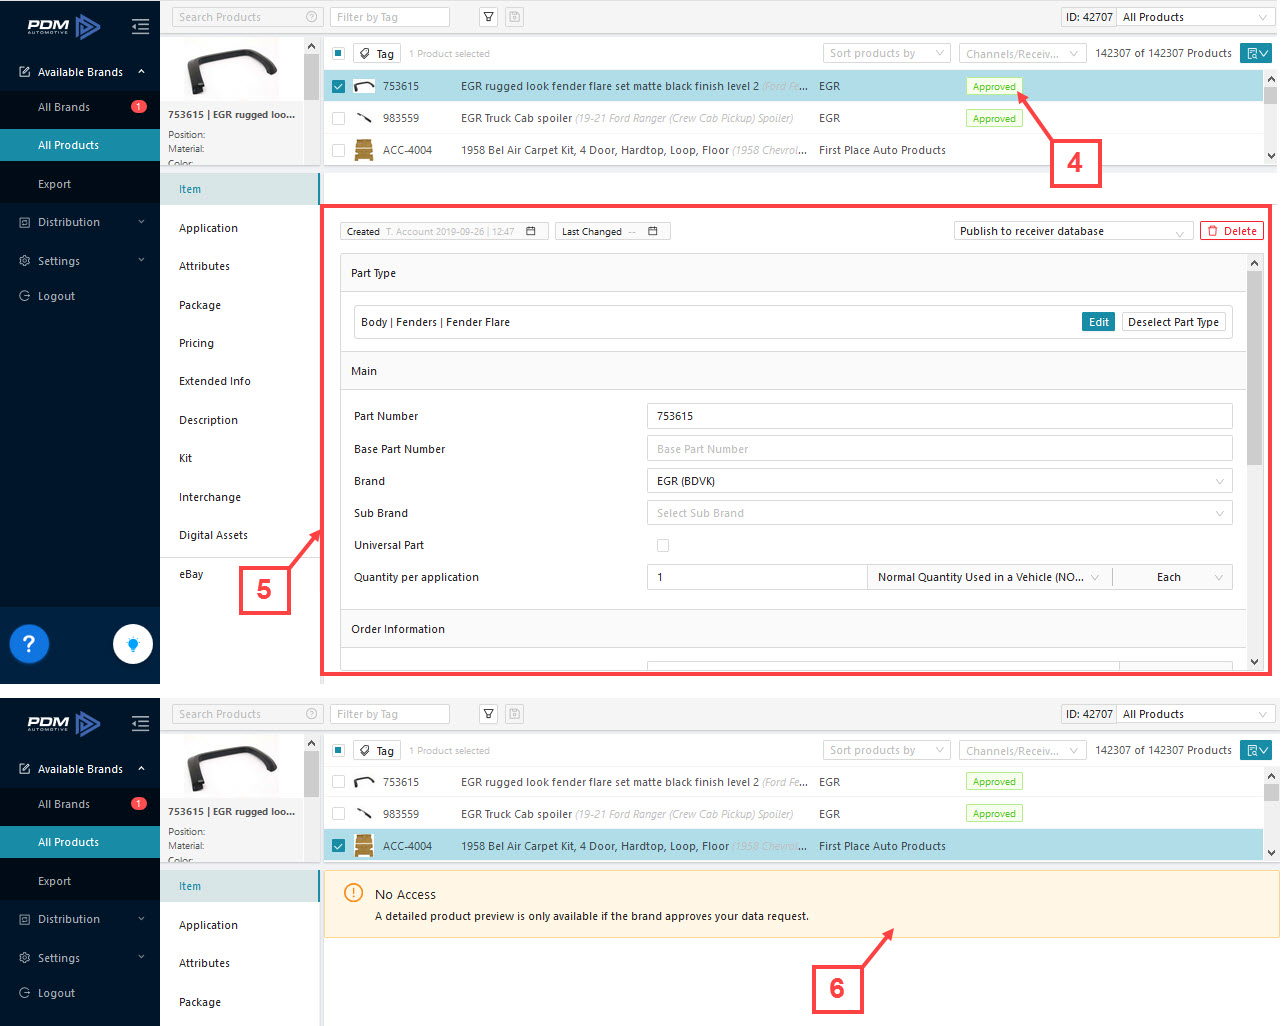The height and width of the screenshot is (1026, 1281).
Task: Collapse sidebar via hamburger icon in upper screenshot
Action: point(140,26)
